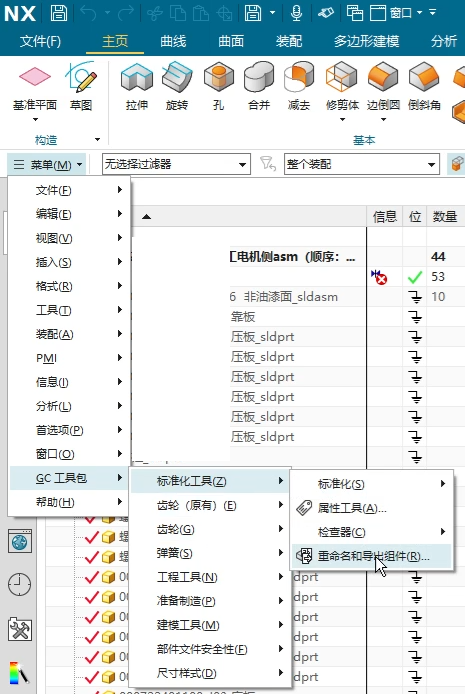Choose 重命名和导出组件(R)... menu item
This screenshot has width=465, height=694.
click(372, 556)
